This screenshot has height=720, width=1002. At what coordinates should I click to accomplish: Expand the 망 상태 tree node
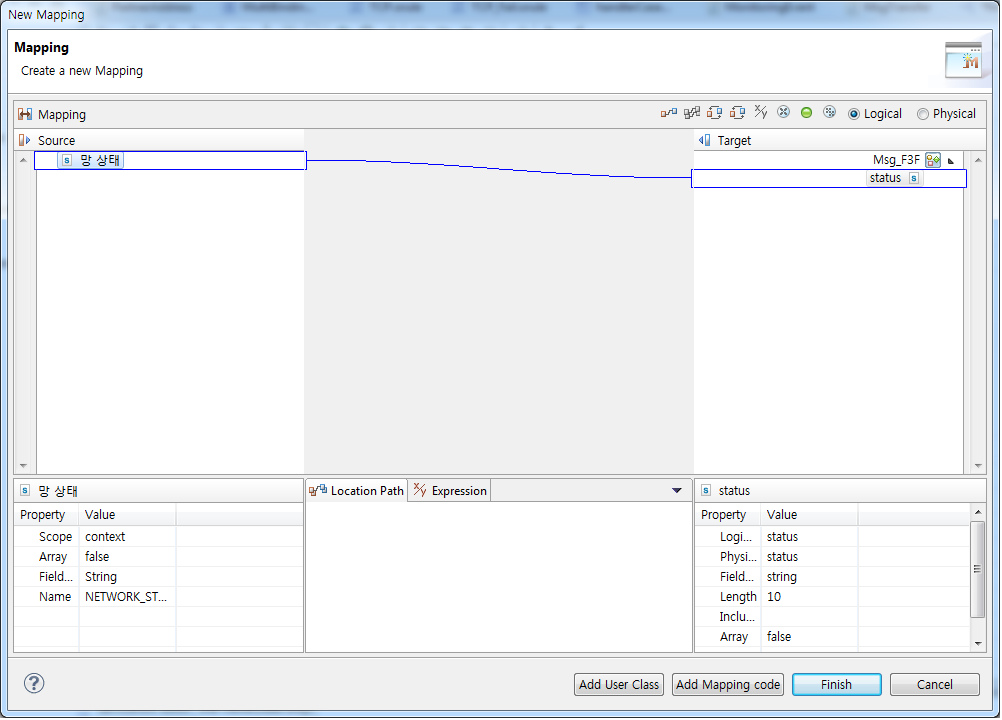pos(48,160)
